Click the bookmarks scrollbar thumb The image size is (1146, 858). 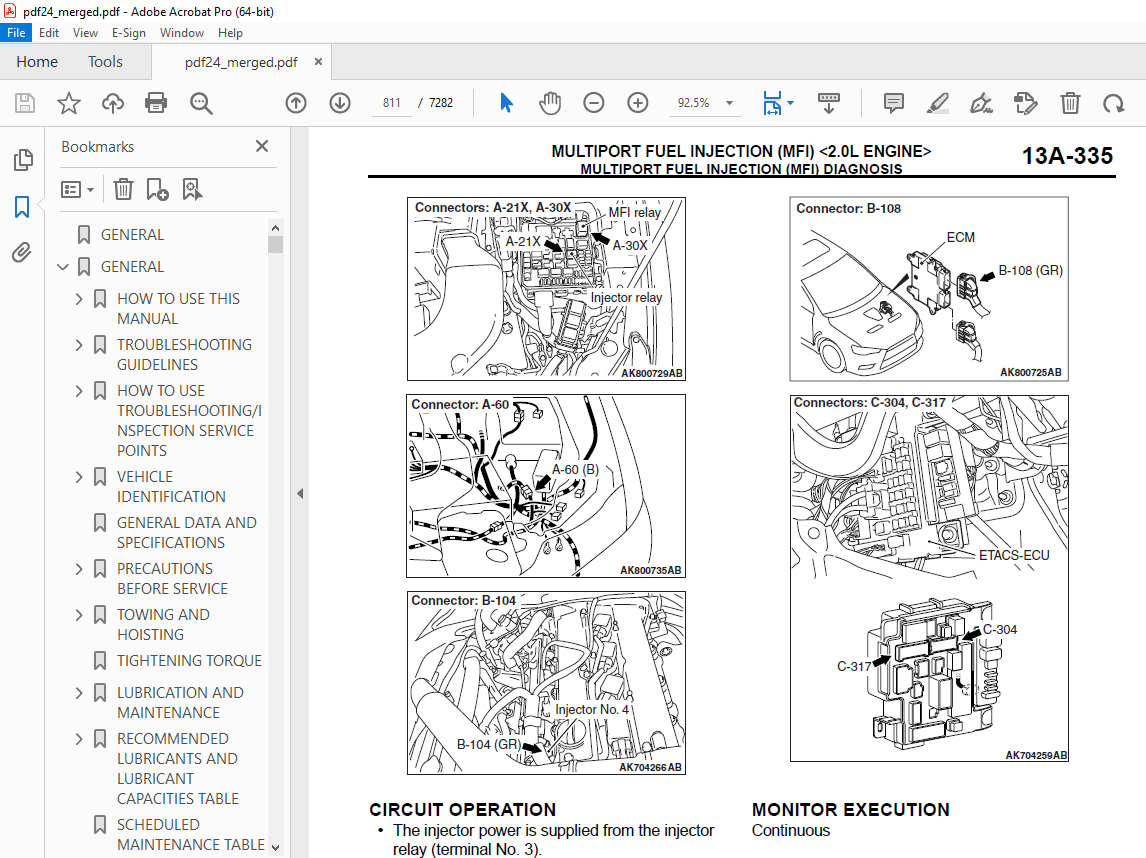pos(276,244)
